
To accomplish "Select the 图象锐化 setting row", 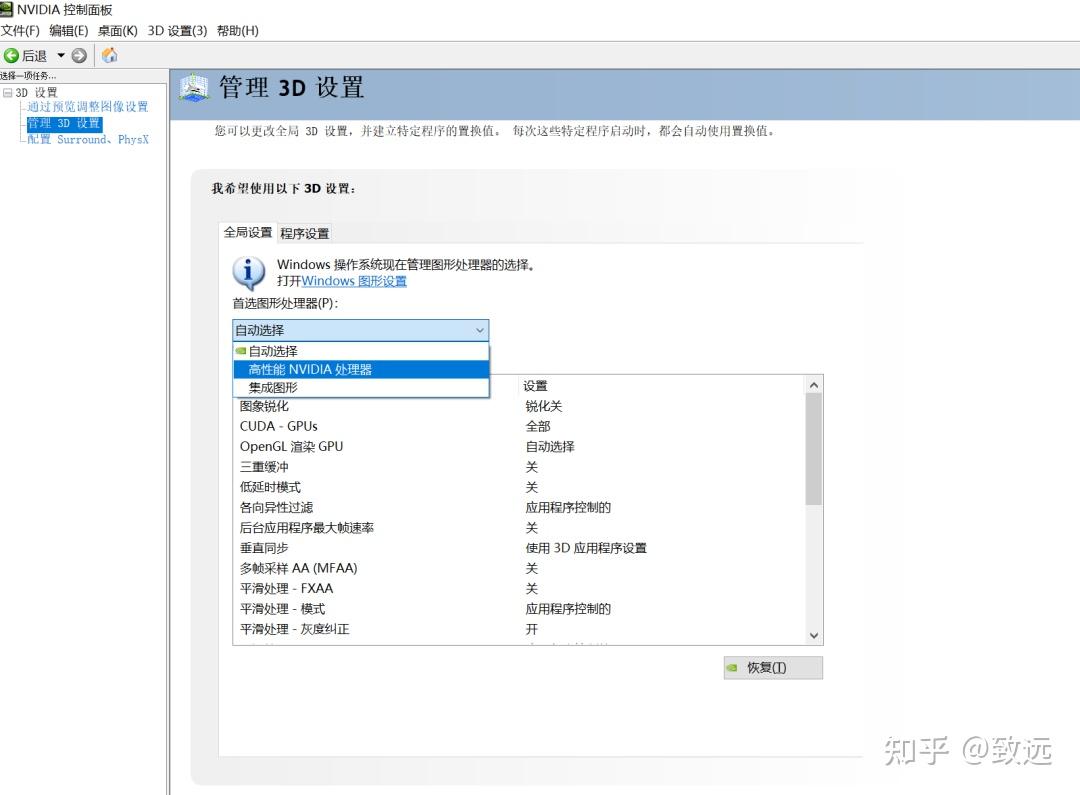I will point(519,406).
